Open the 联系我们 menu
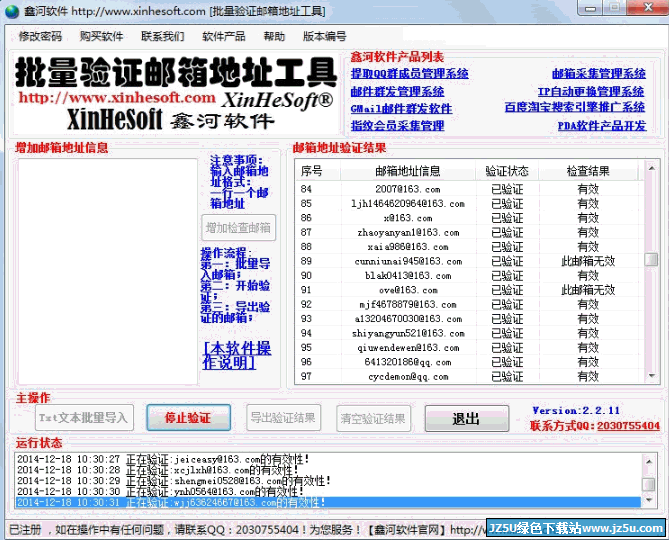Screen dimensions: 669x540 coord(163,36)
